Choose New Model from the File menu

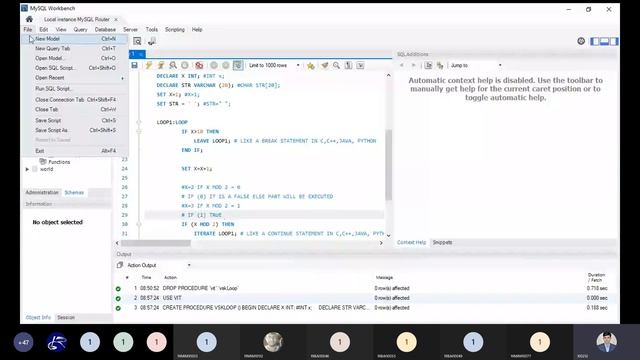tap(76, 39)
